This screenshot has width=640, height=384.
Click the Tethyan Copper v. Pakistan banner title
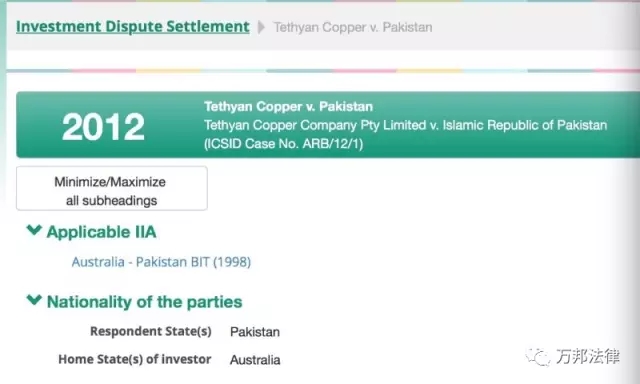289,107
